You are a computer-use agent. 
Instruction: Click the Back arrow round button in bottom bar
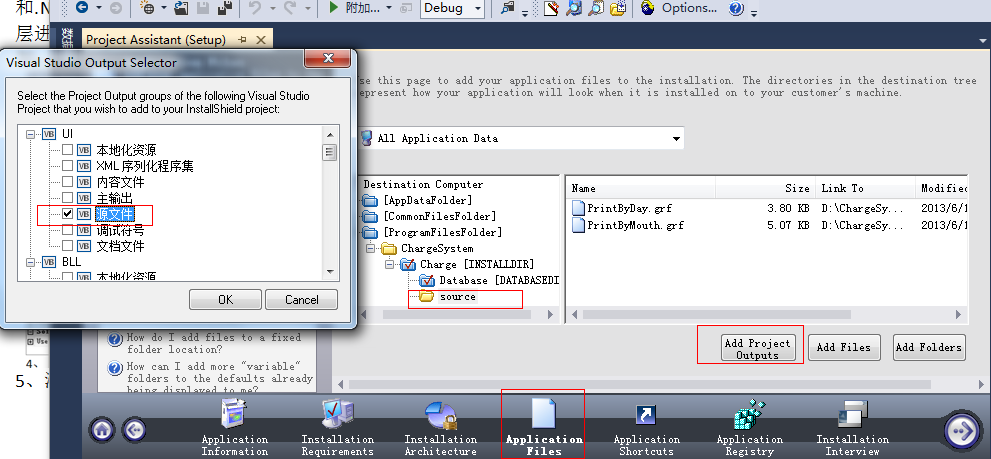[x=133, y=430]
